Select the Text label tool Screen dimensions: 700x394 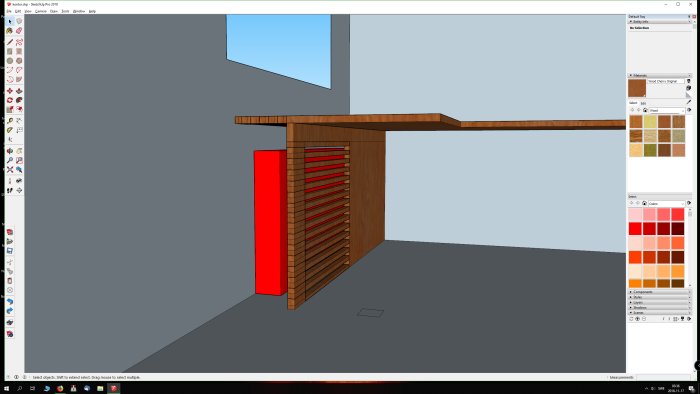19,130
